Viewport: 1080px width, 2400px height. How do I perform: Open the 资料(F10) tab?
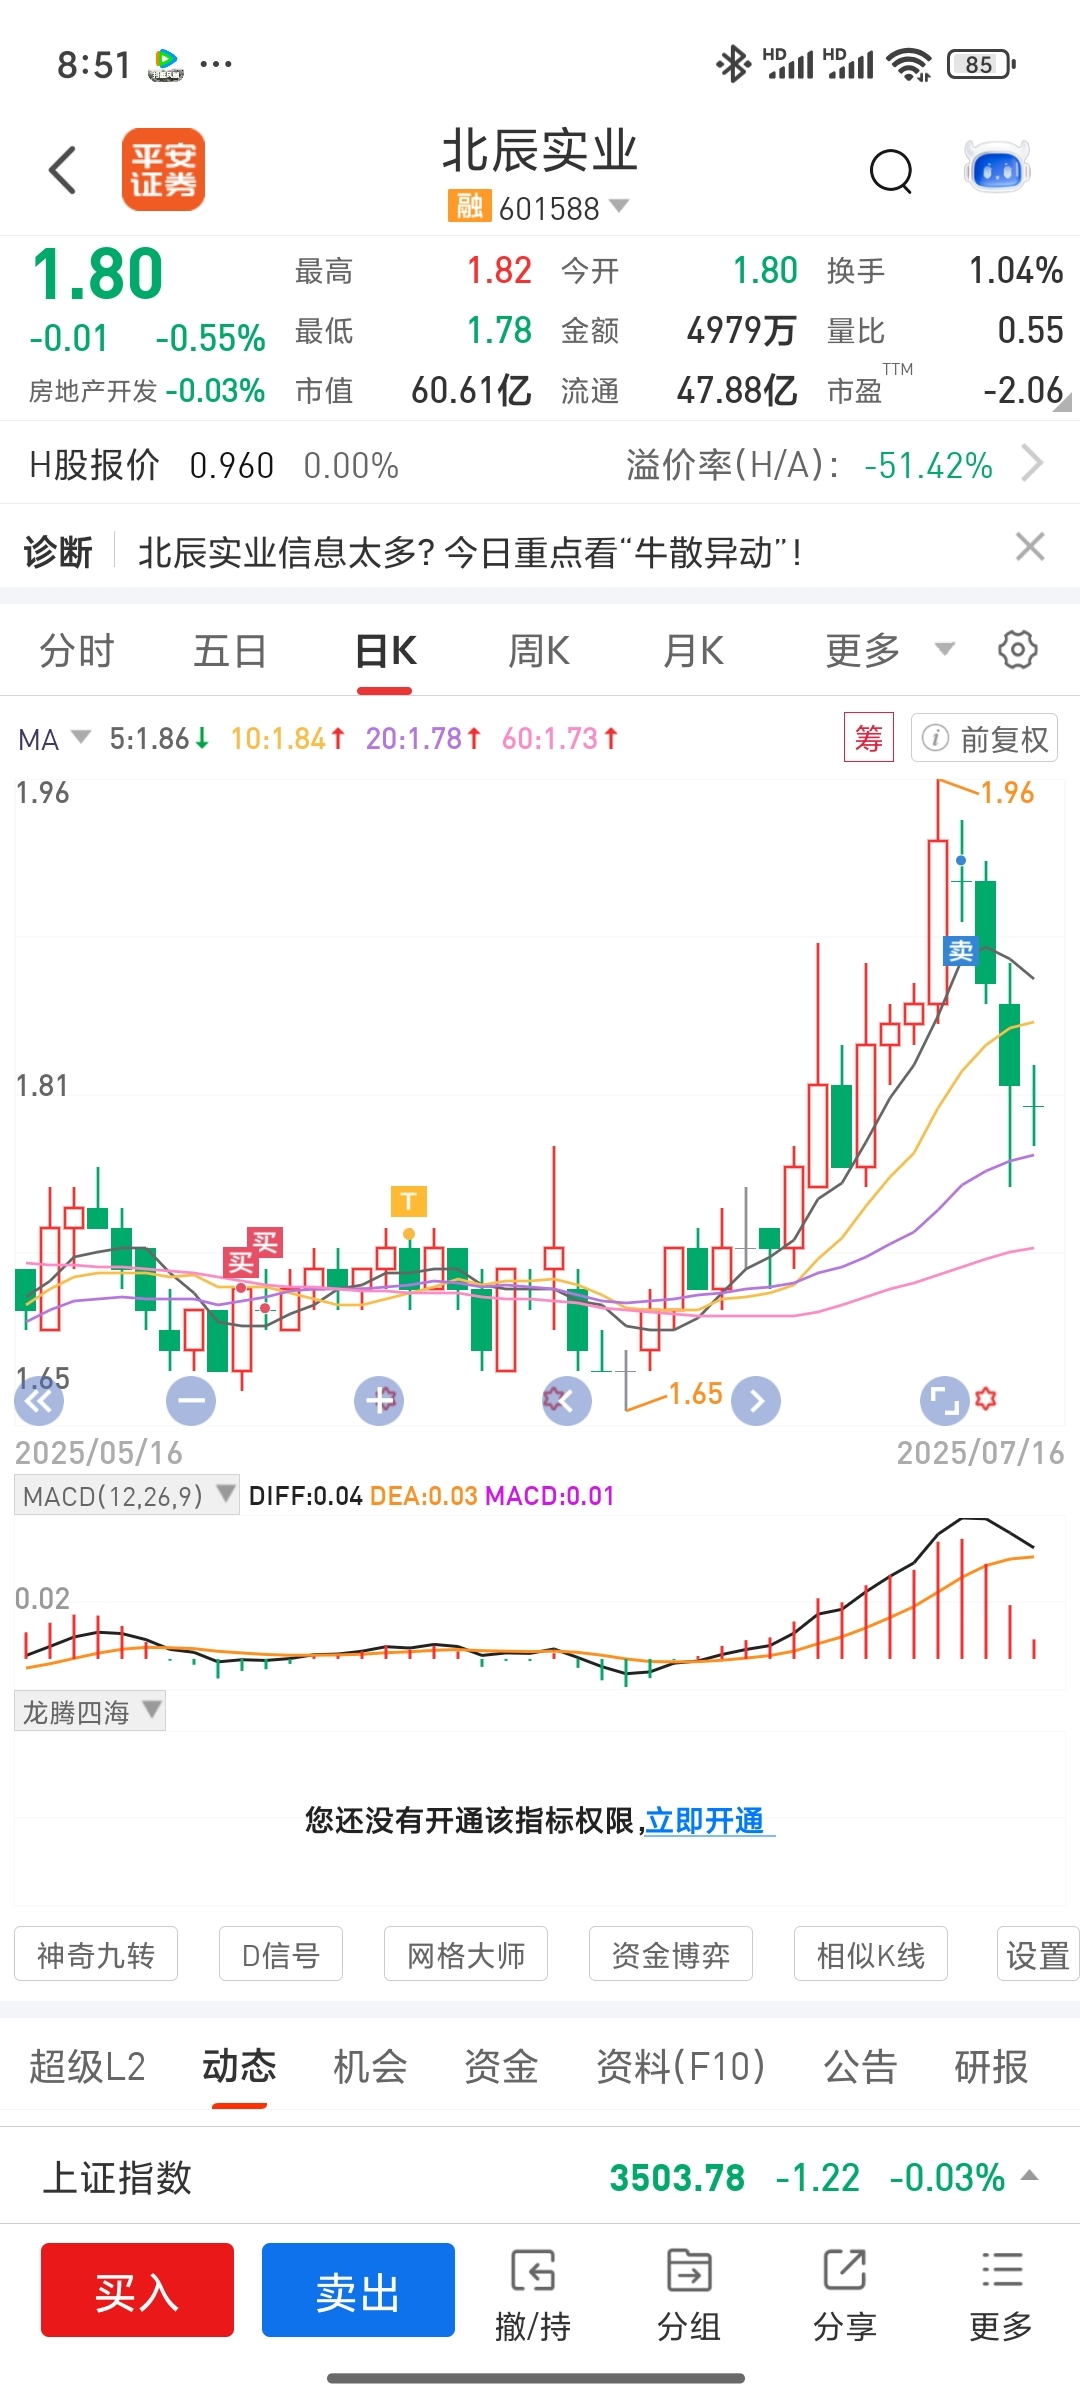[x=681, y=2066]
